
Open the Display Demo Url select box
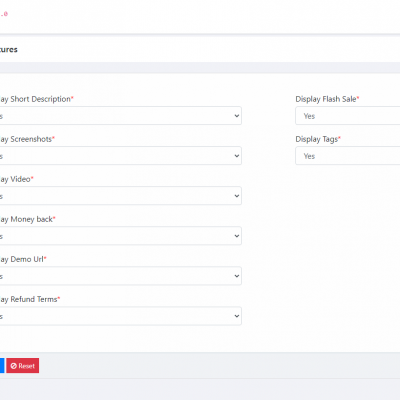121,276
